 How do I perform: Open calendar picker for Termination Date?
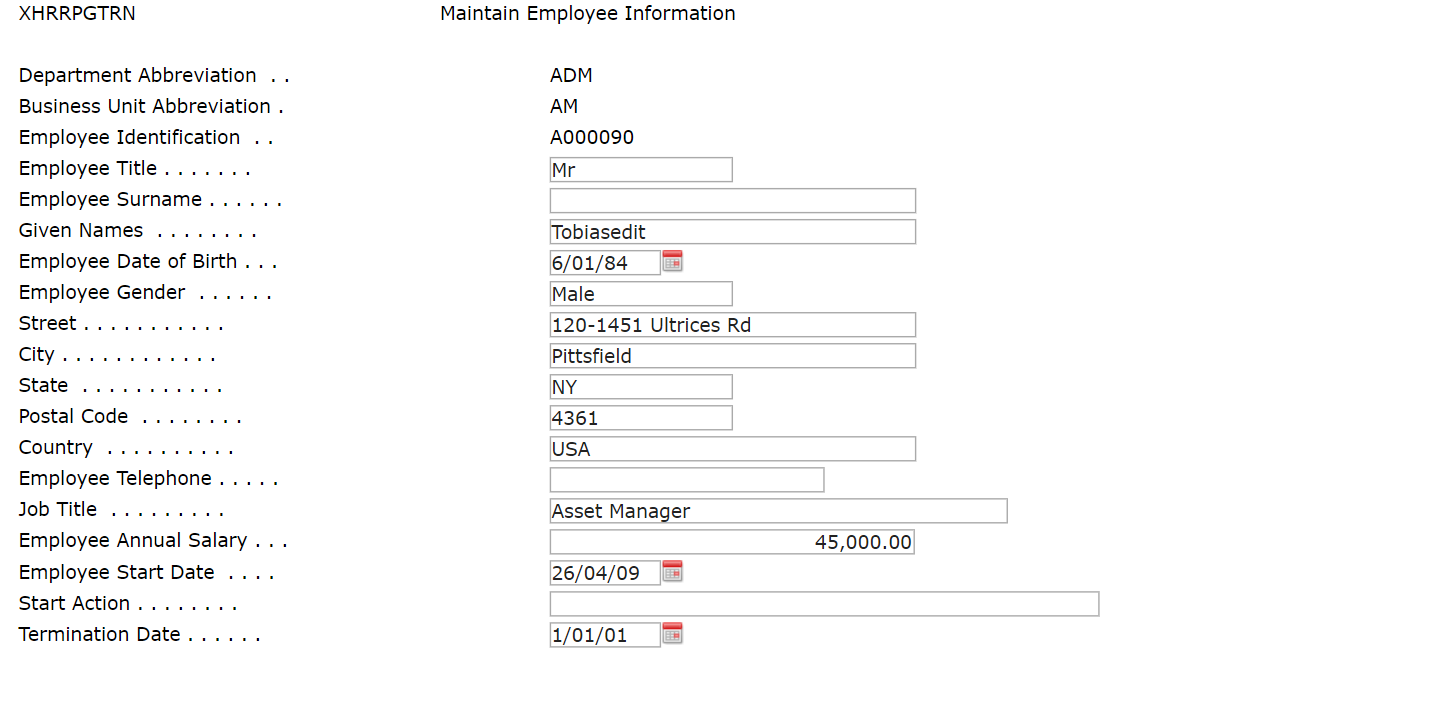pos(672,634)
